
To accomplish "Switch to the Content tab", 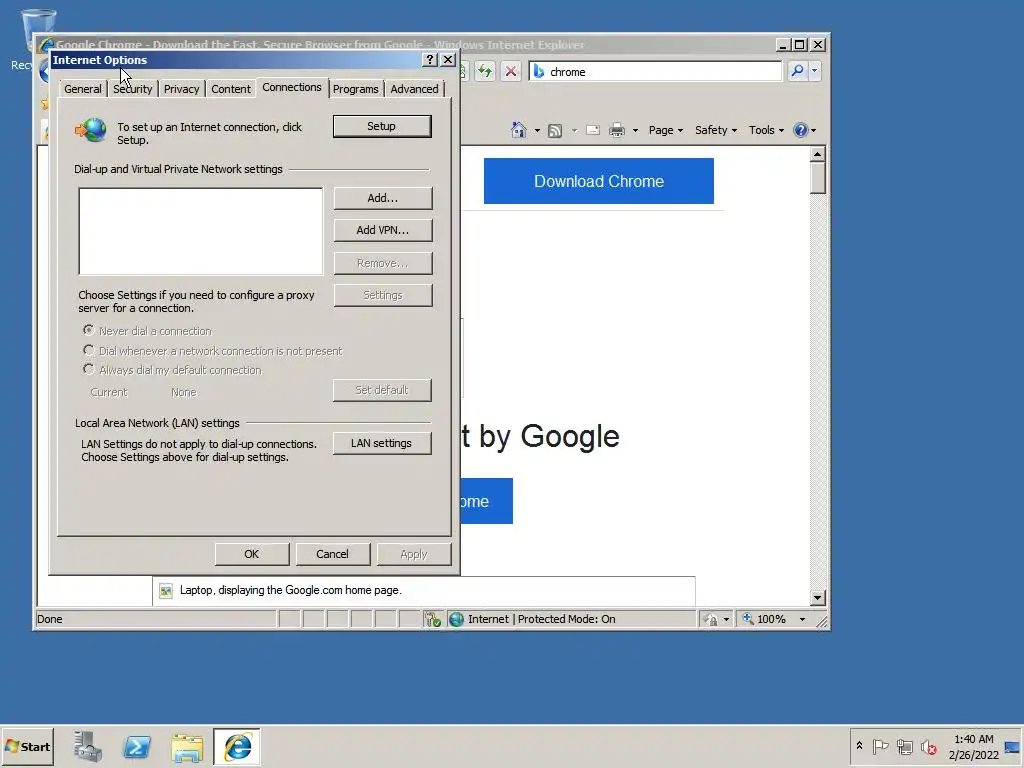I will tap(231, 89).
